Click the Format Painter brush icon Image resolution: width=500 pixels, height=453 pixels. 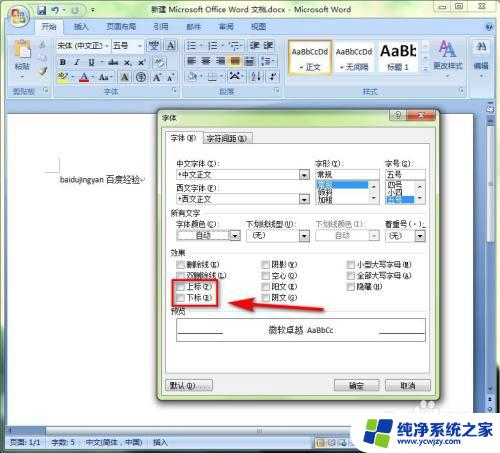[x=43, y=71]
